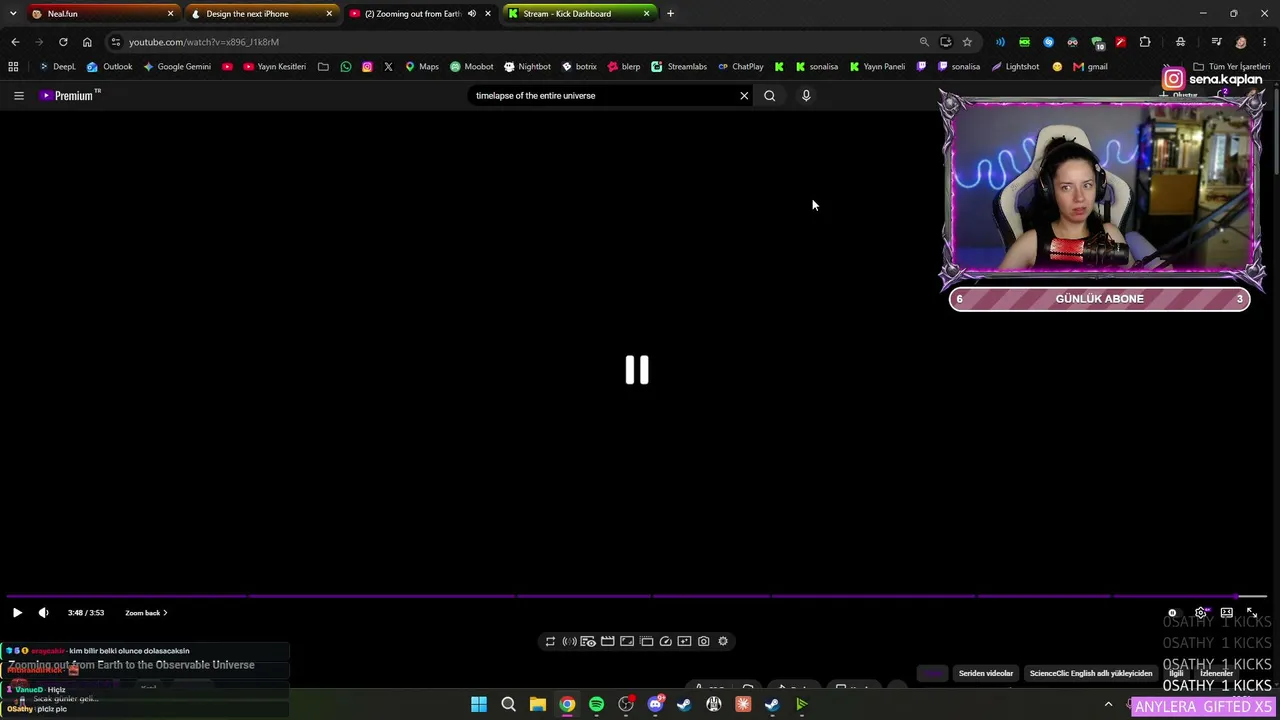Viewport: 1280px width, 720px height.
Task: Open the enhancer toolbar gear options
Action: coord(723,642)
